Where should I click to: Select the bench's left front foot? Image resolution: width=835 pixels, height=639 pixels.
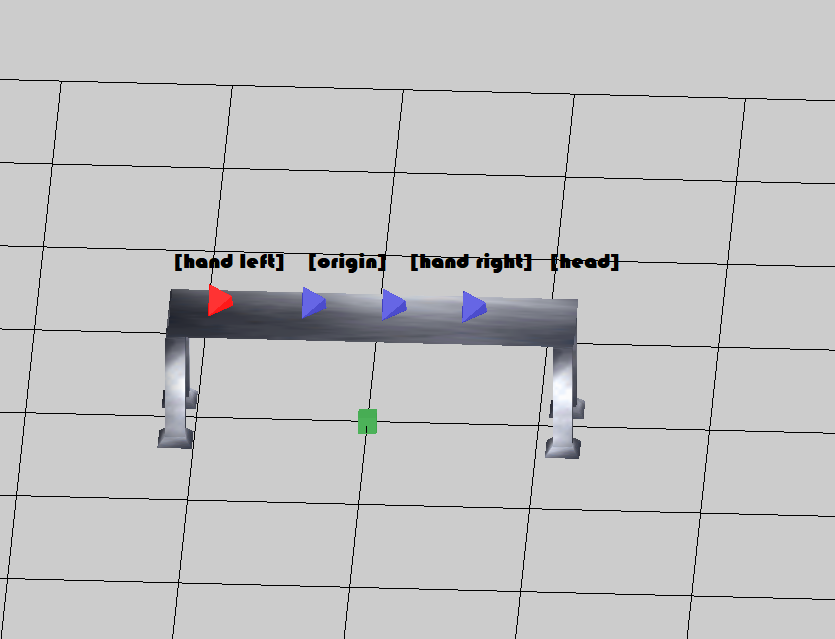tap(175, 439)
